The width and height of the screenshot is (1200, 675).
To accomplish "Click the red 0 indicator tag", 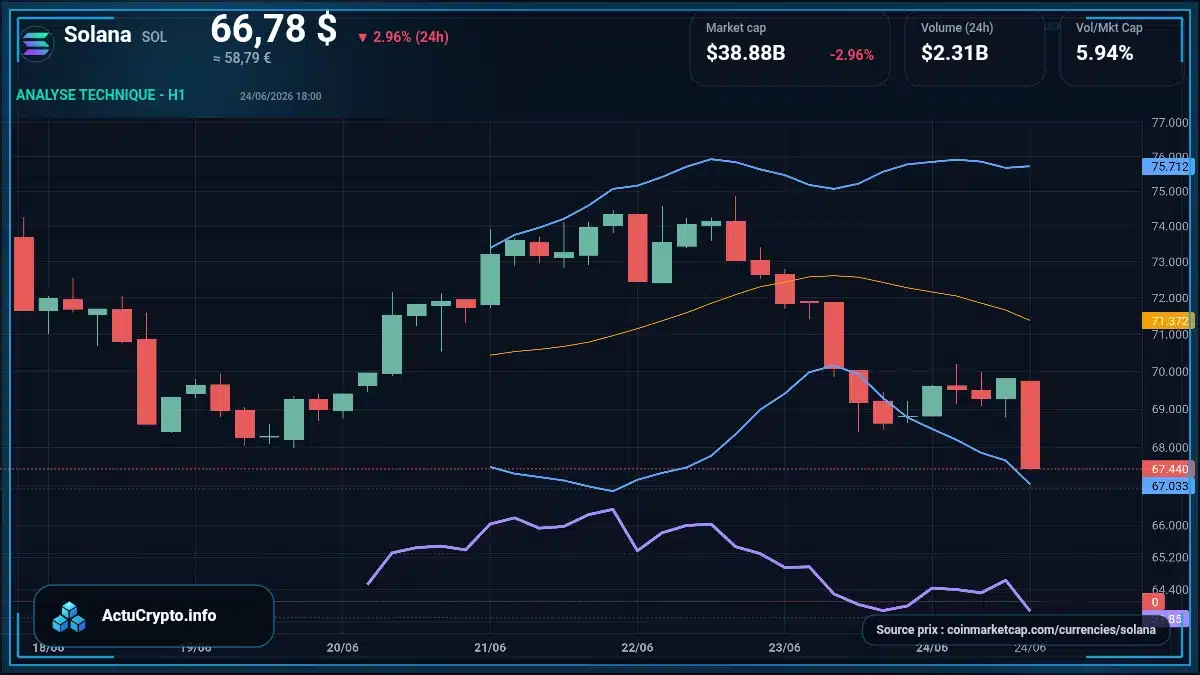I will [1154, 602].
